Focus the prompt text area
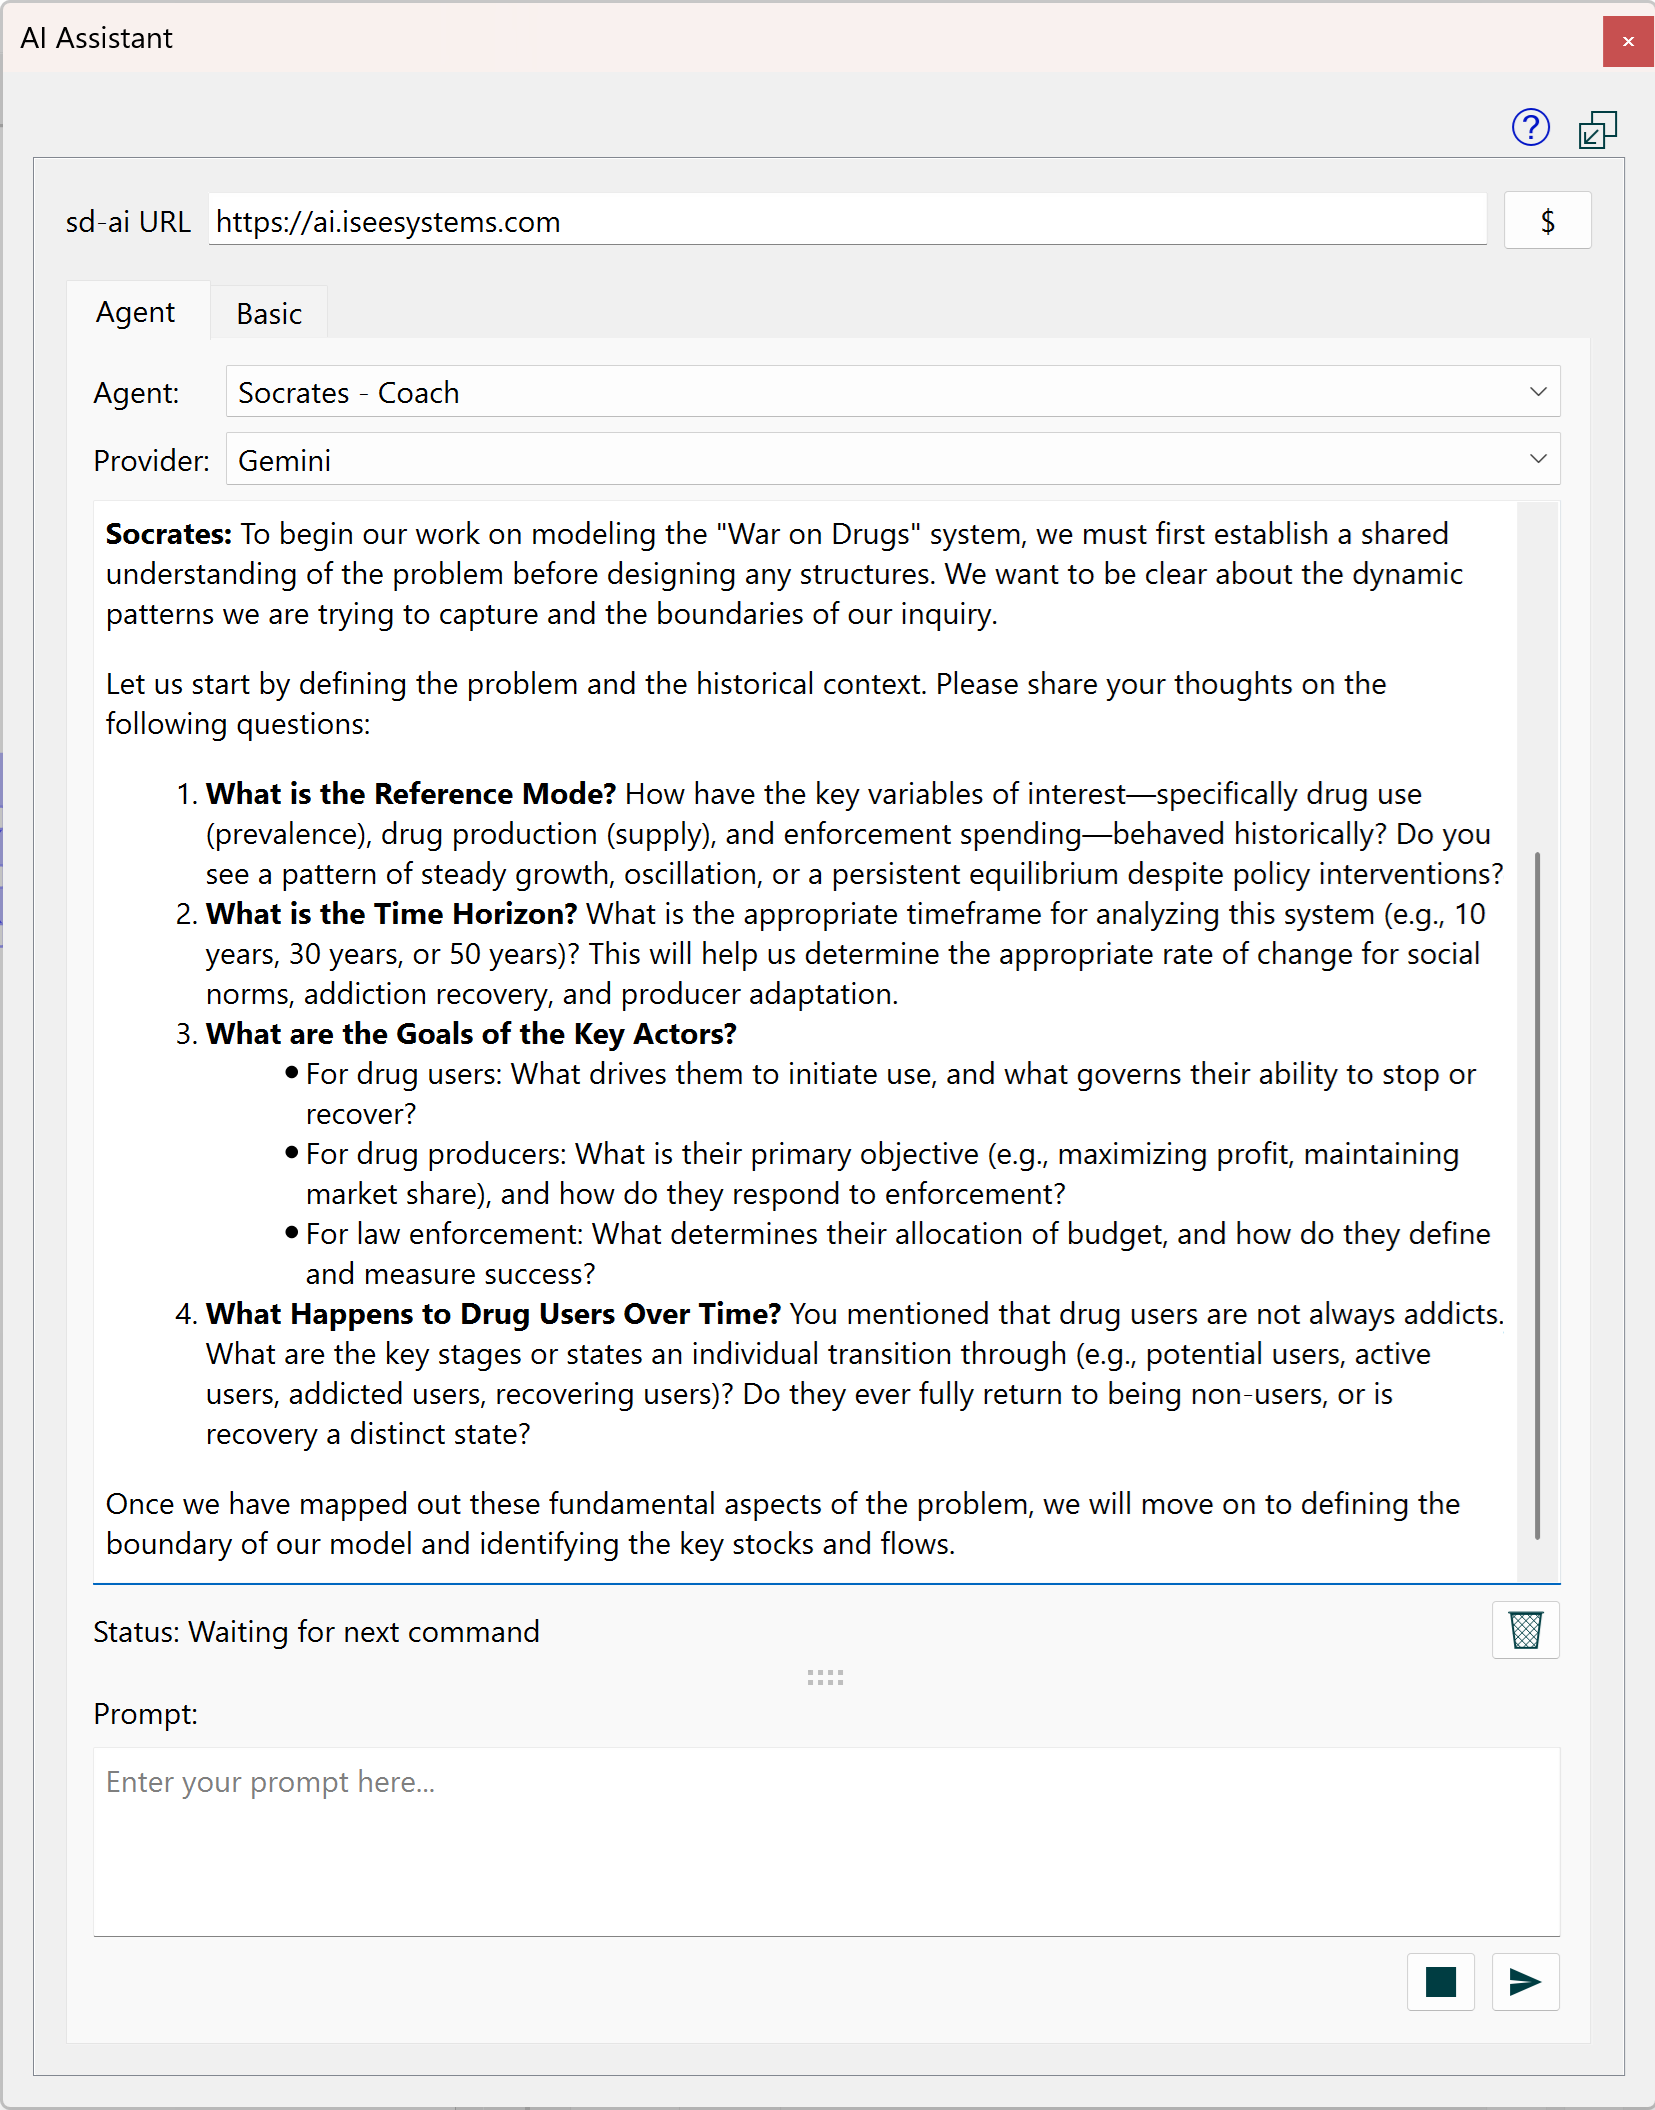The width and height of the screenshot is (1655, 2110). (x=826, y=1842)
